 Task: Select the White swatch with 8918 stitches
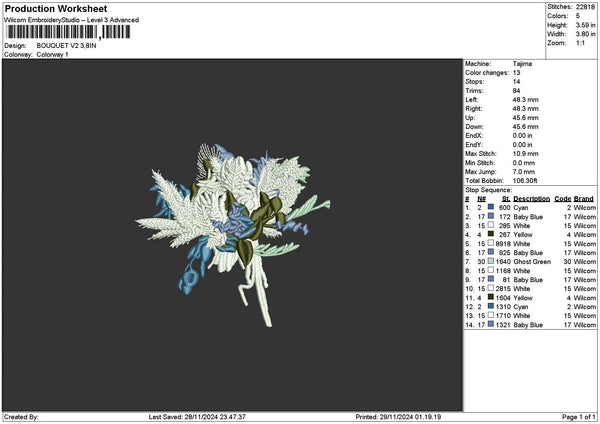pos(491,243)
